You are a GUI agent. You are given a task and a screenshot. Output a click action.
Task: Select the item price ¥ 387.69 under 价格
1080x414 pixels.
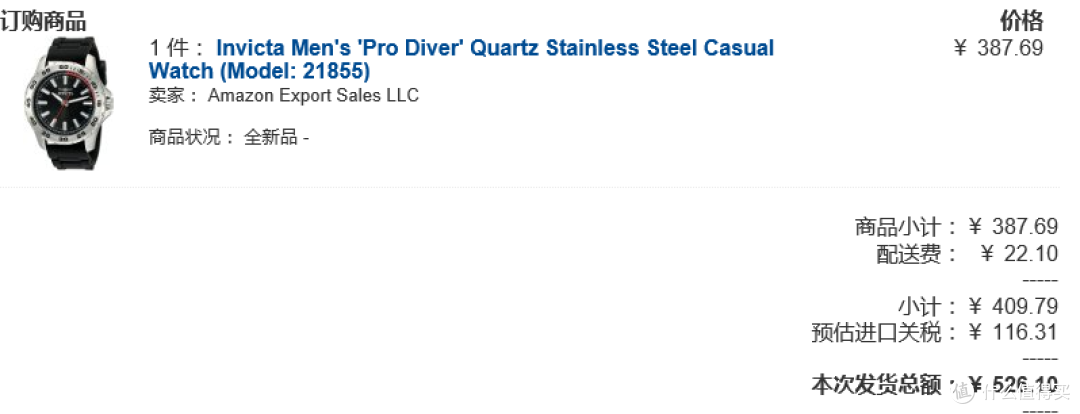998,48
